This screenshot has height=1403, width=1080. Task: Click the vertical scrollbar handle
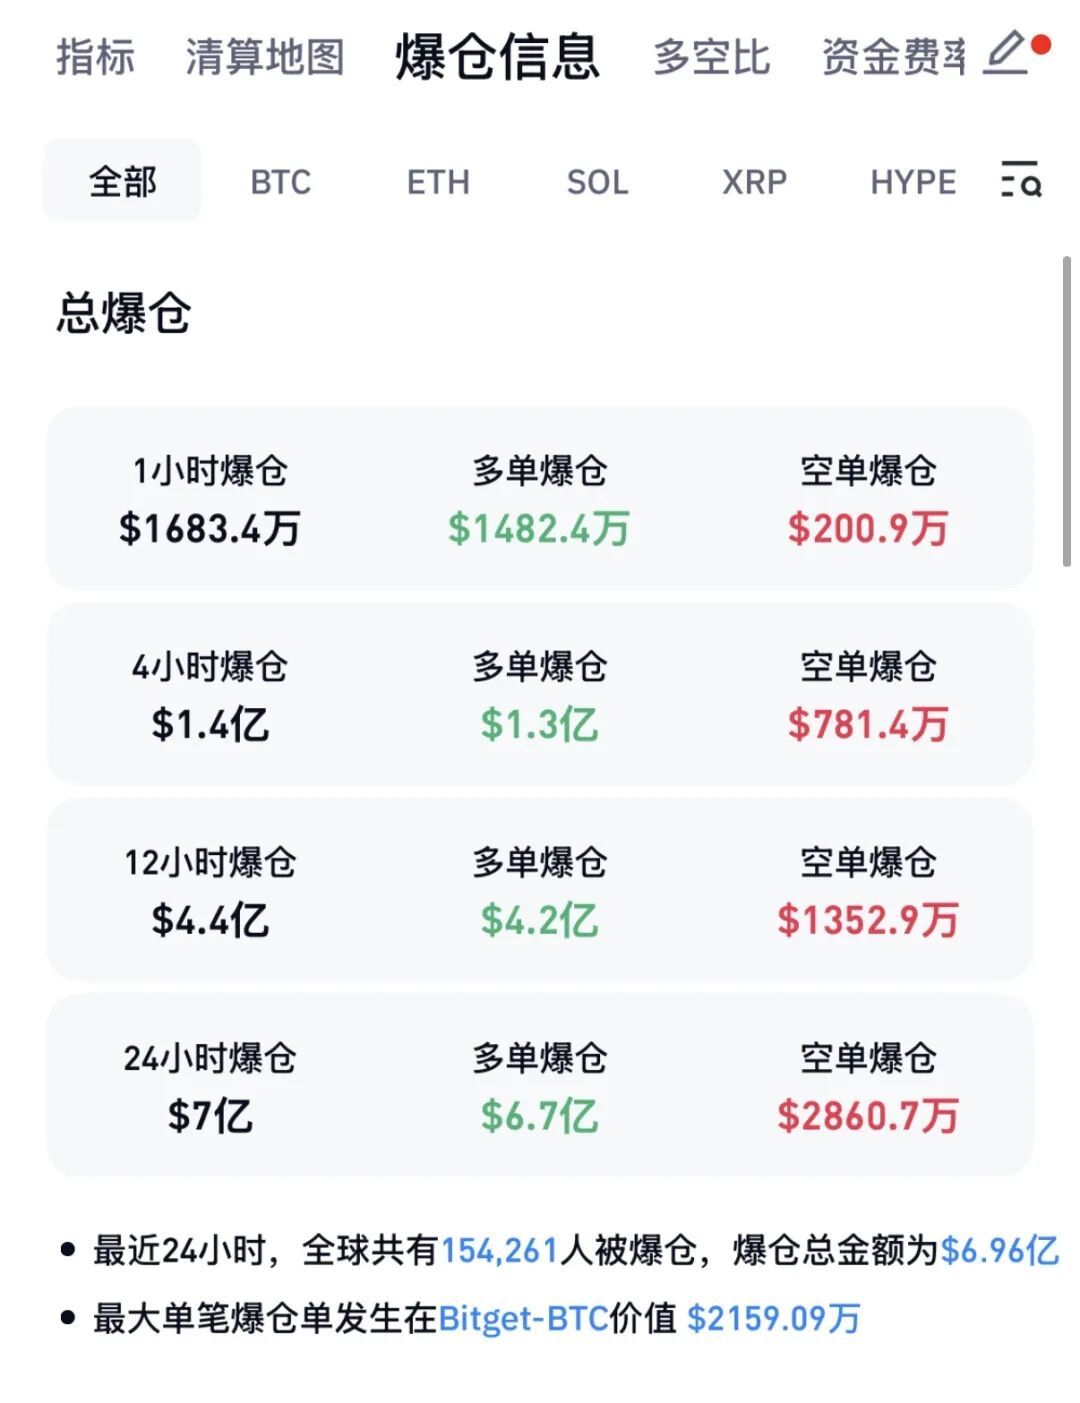(1066, 411)
